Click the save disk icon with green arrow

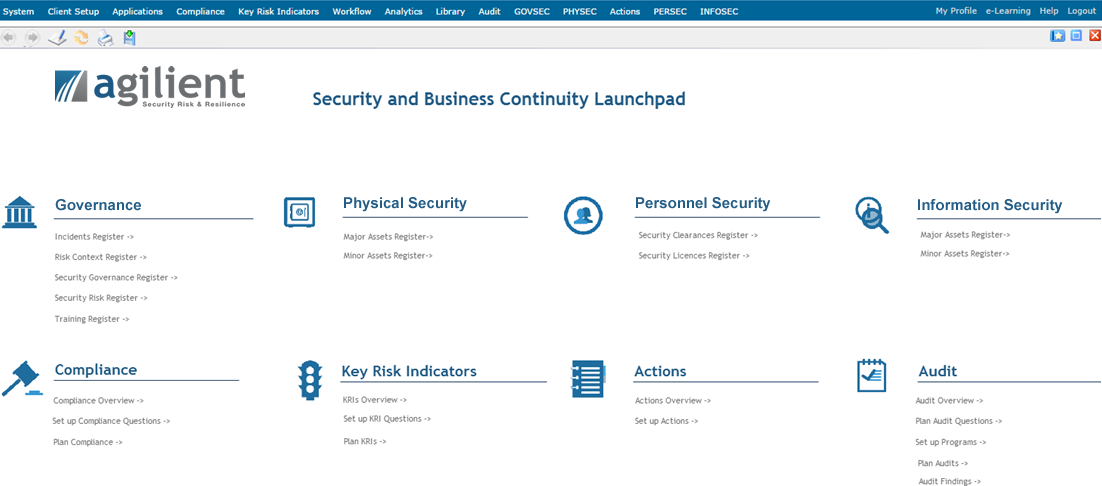coord(129,38)
